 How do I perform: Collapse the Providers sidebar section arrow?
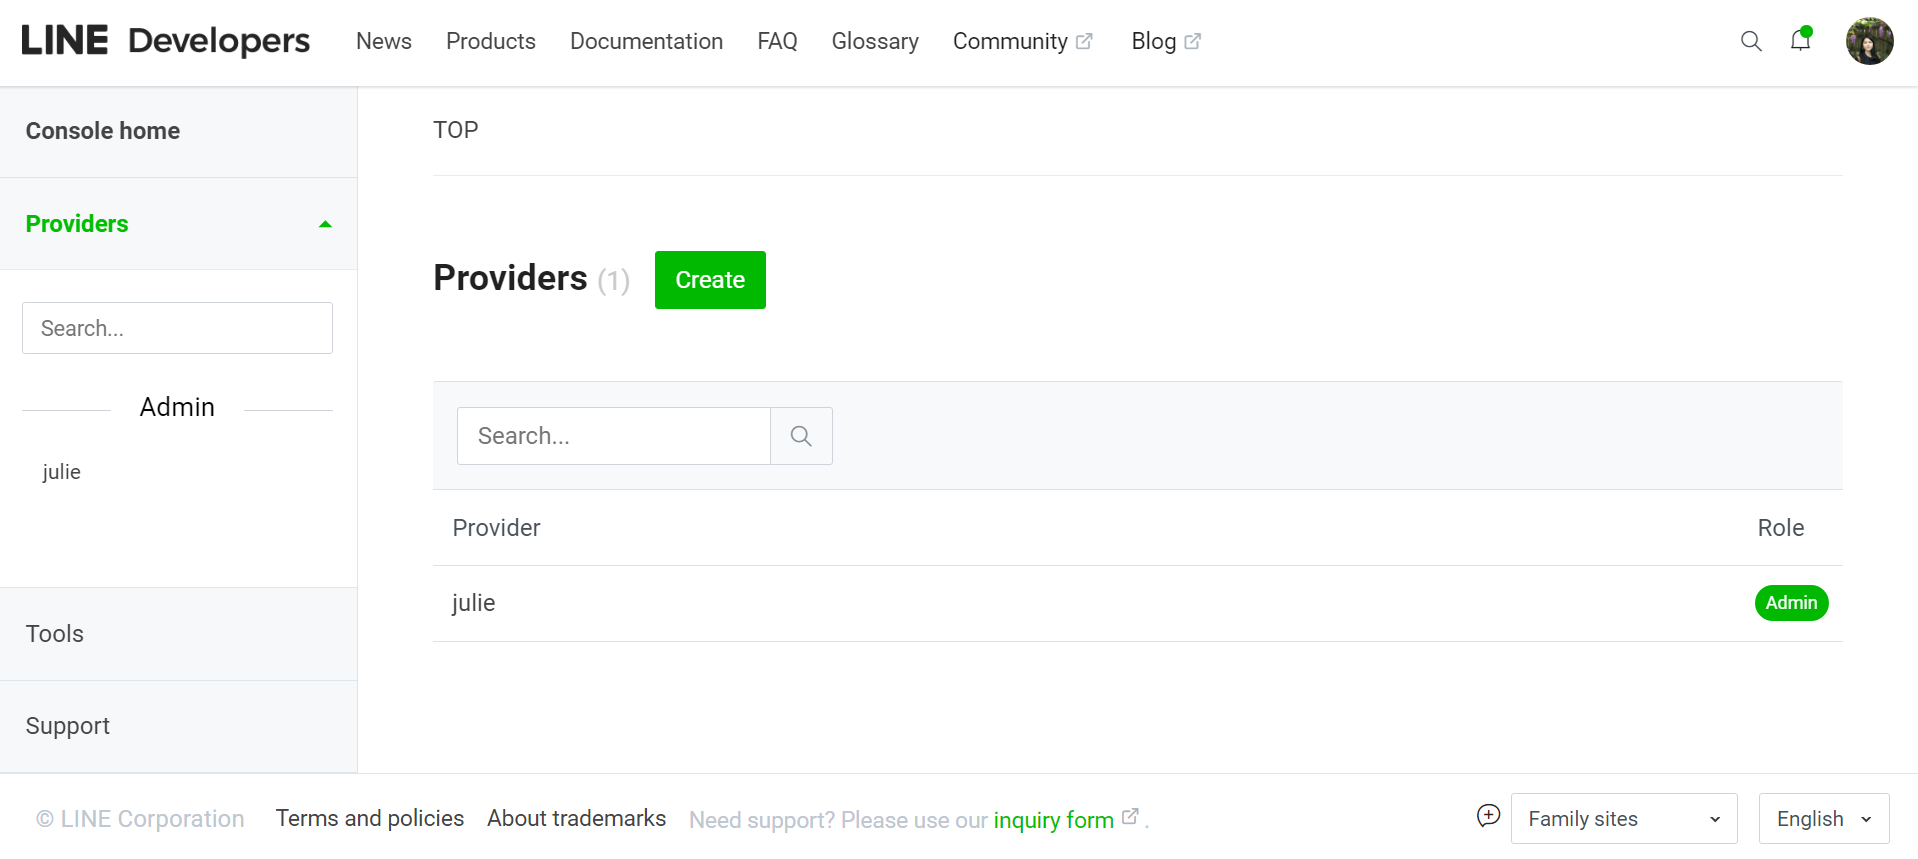click(x=325, y=224)
